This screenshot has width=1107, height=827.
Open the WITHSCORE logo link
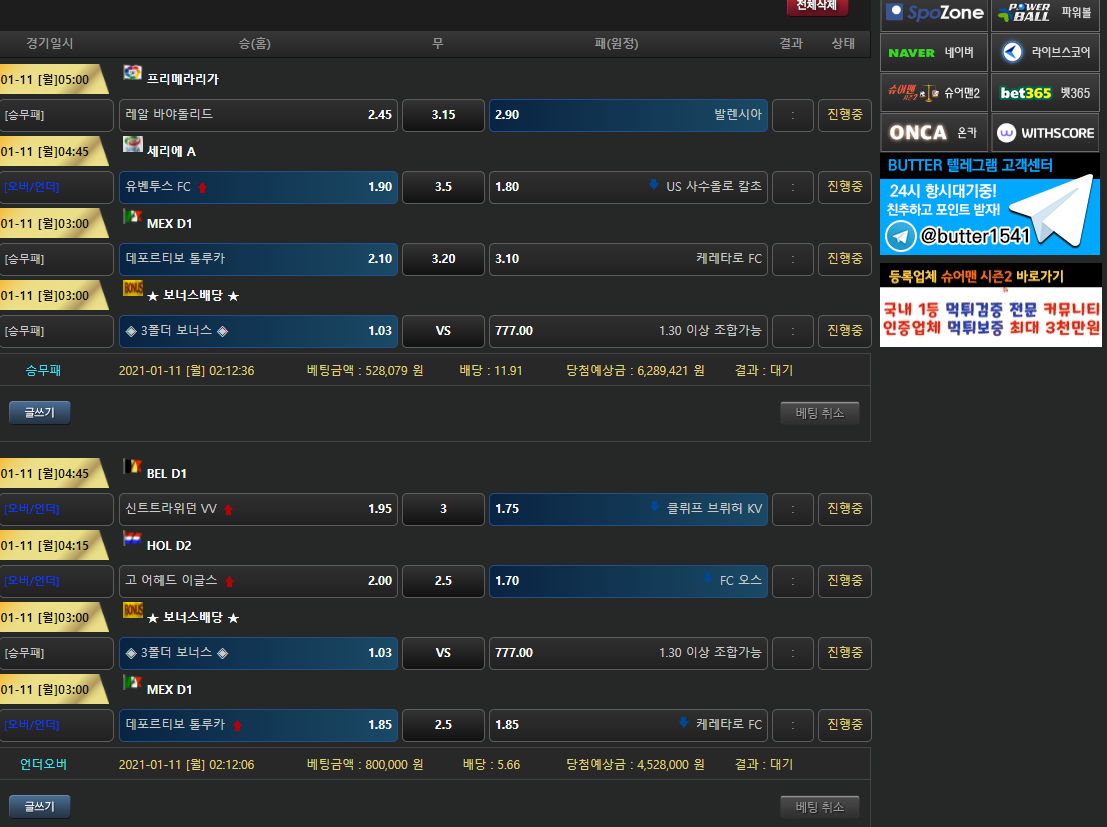(1045, 132)
